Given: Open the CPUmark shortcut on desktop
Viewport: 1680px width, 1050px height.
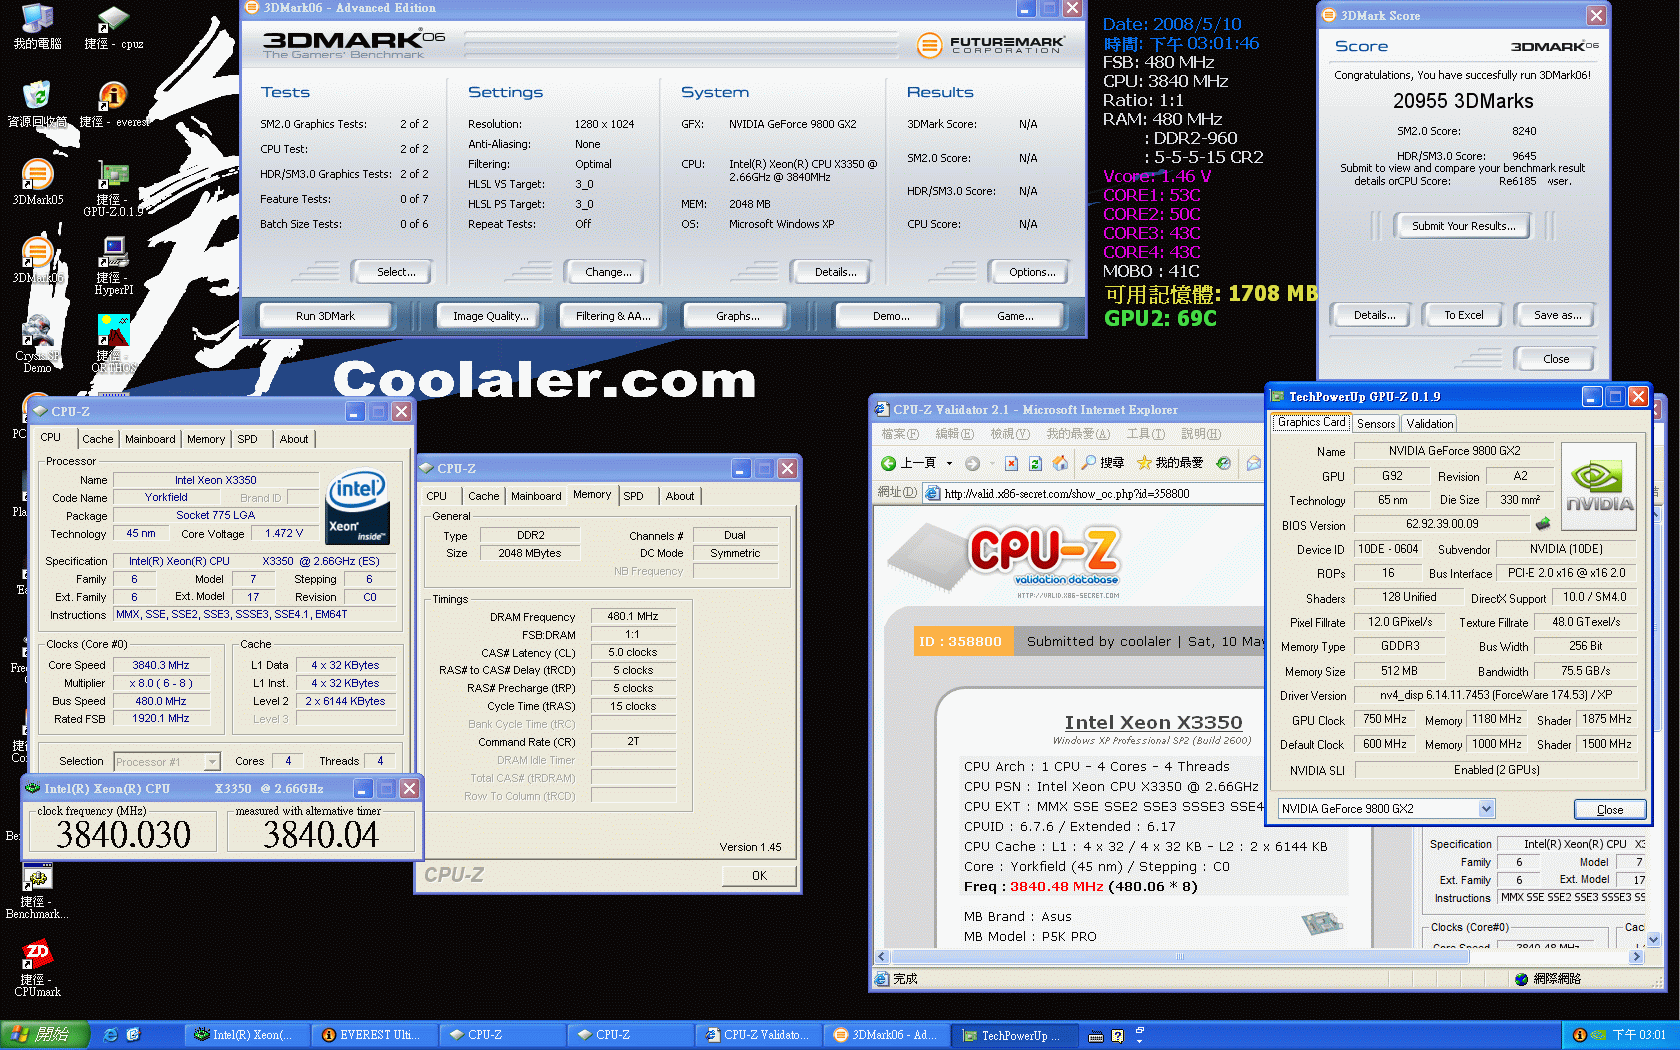Looking at the screenshot, I should coord(37,968).
